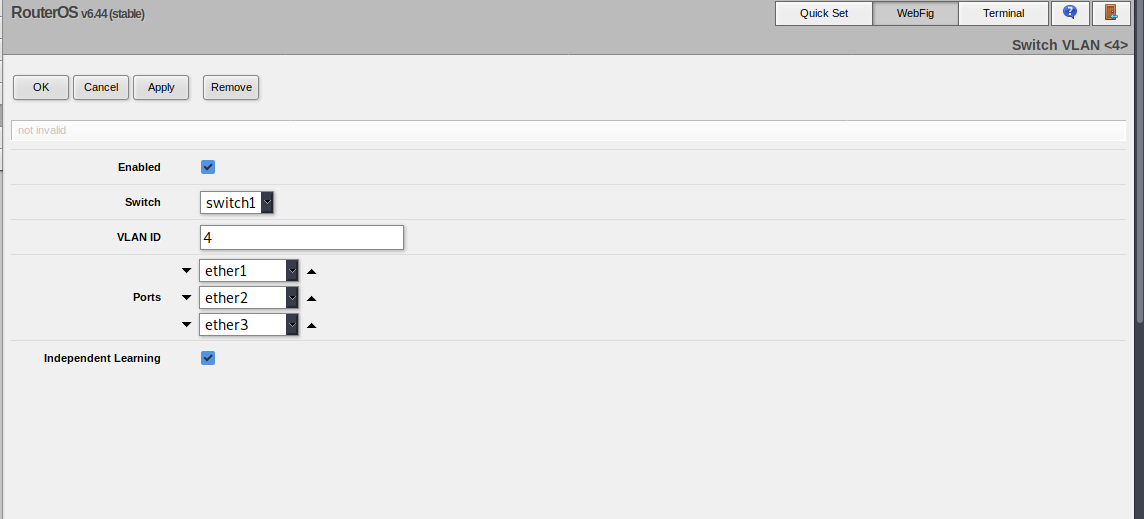This screenshot has width=1144, height=519.
Task: Select the WebFig tab
Action: (x=916, y=13)
